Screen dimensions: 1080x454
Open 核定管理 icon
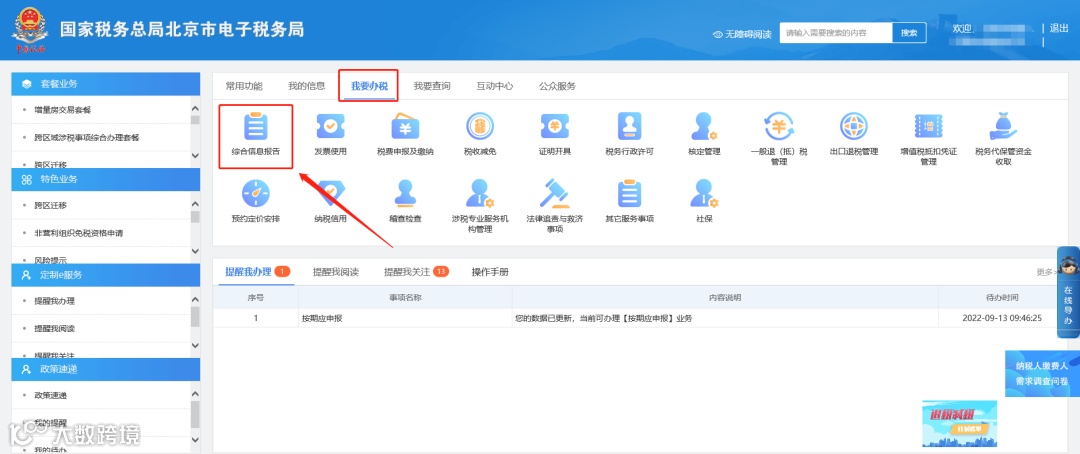point(704,126)
